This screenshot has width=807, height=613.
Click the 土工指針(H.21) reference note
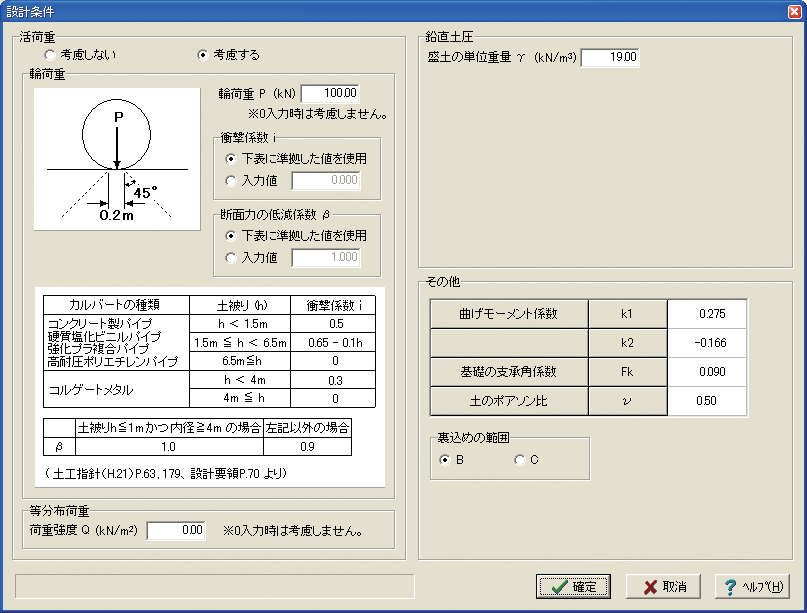pyautogui.click(x=166, y=474)
